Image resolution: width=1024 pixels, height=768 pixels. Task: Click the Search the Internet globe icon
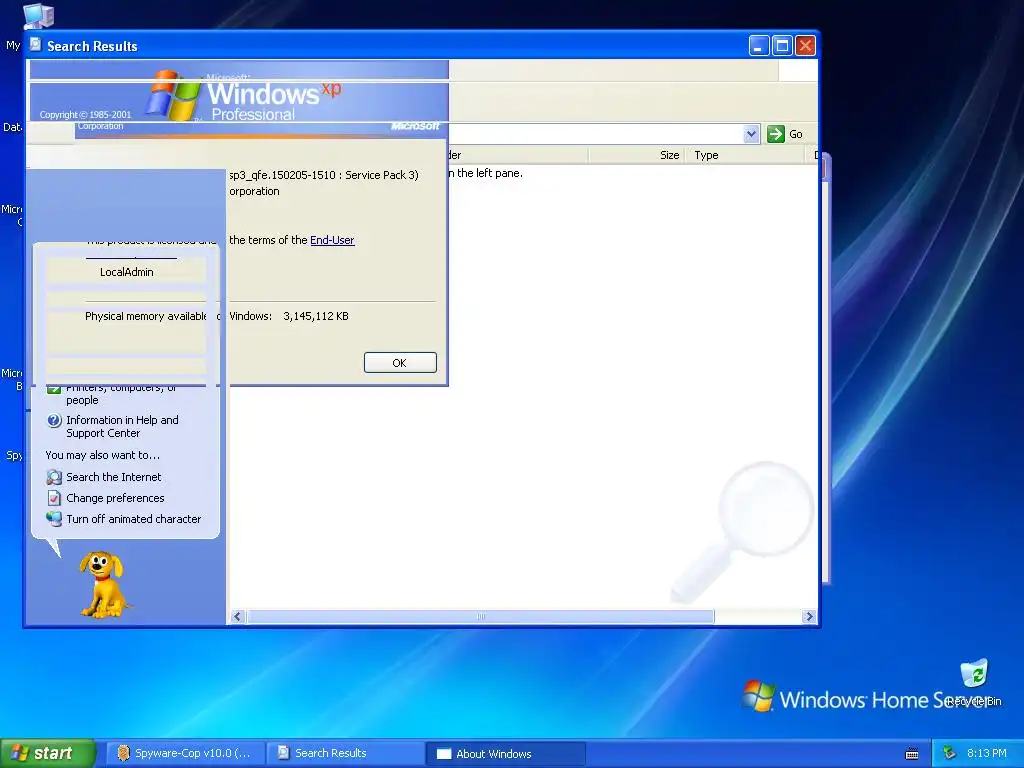54,477
